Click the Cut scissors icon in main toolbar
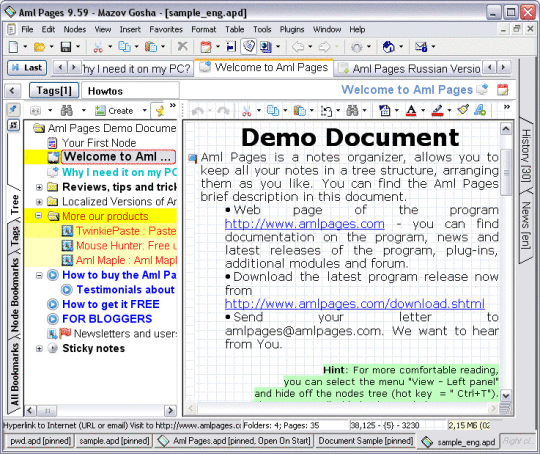The width and height of the screenshot is (540, 454). 98,47
